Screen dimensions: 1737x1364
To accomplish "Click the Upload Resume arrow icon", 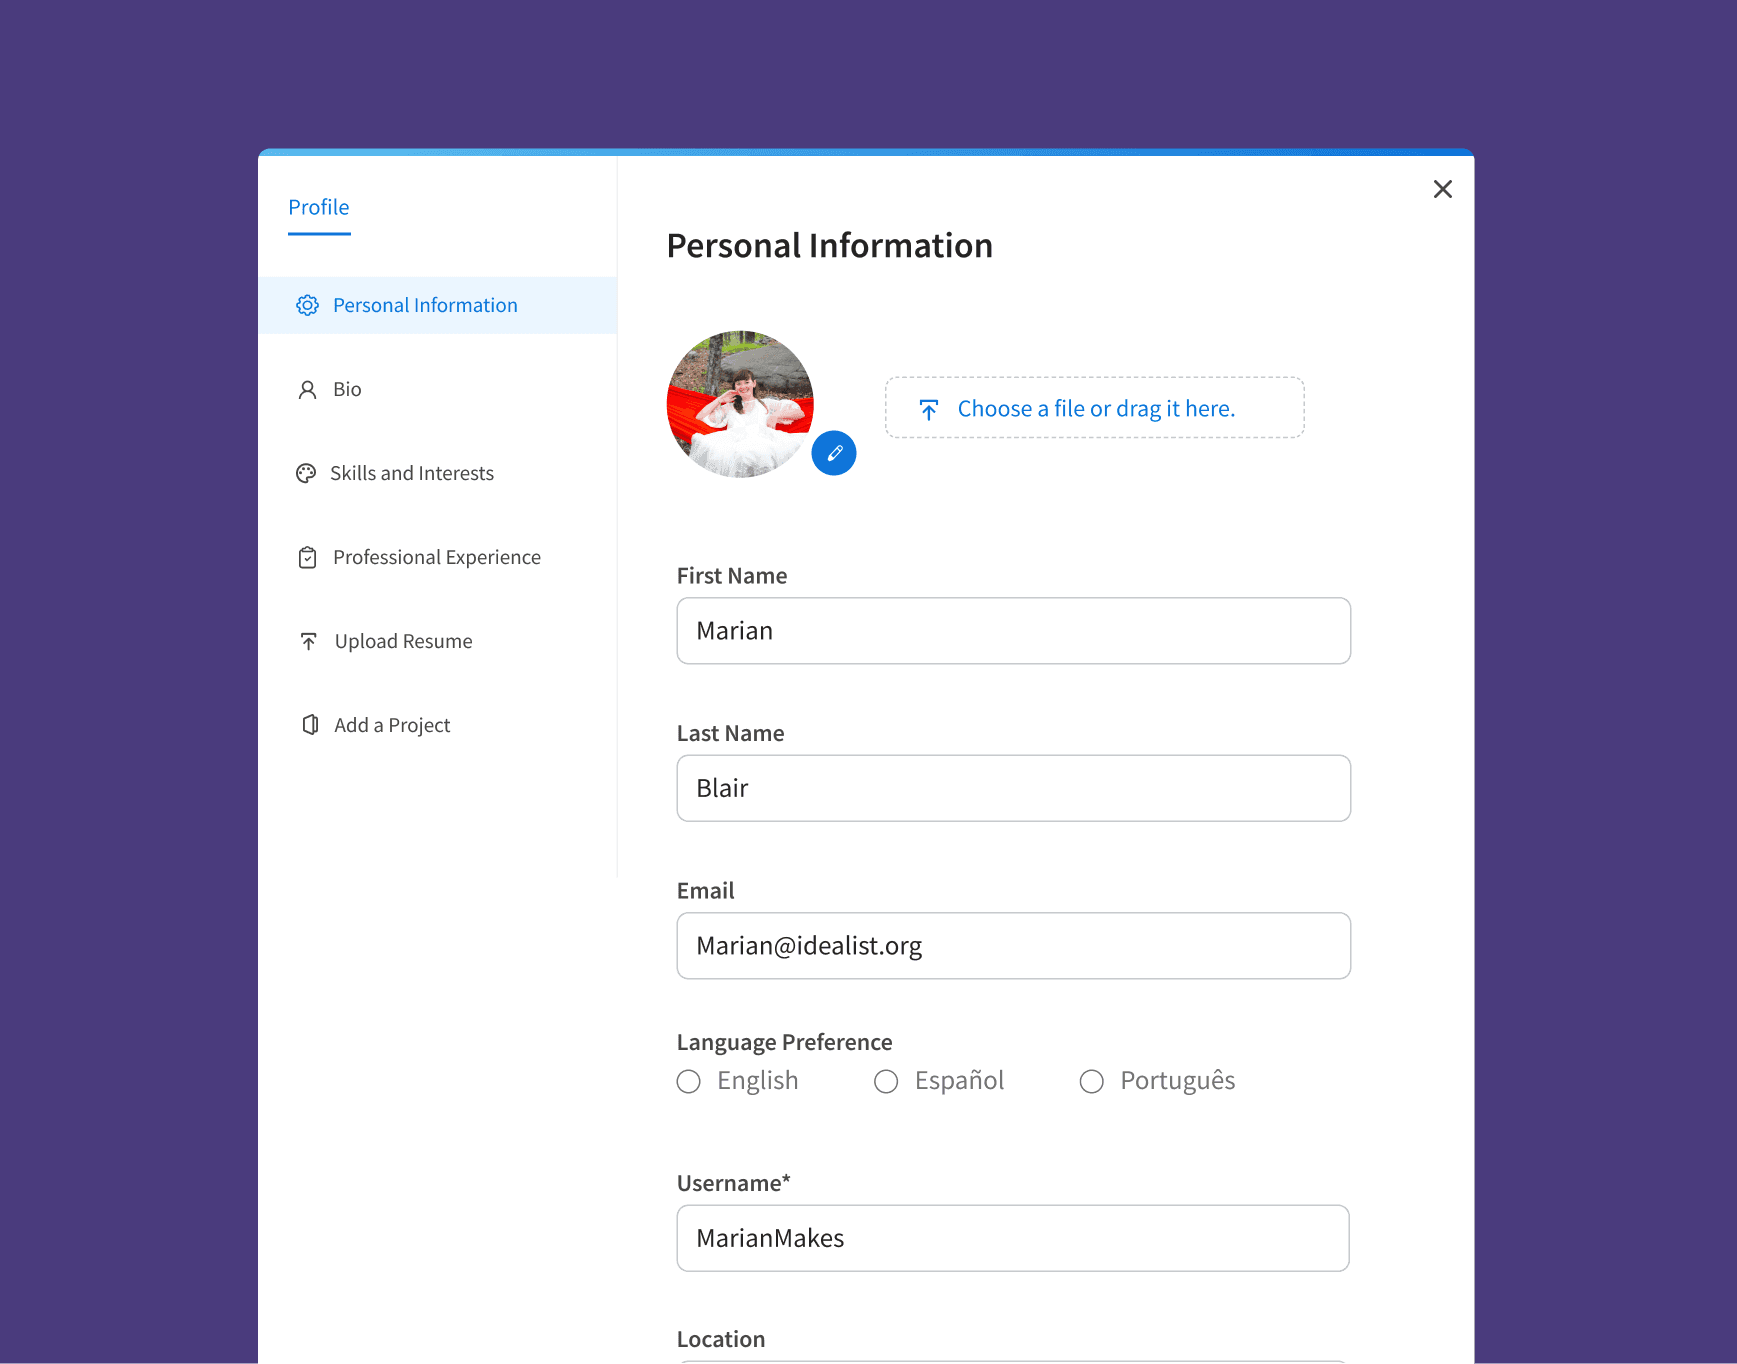I will (308, 641).
